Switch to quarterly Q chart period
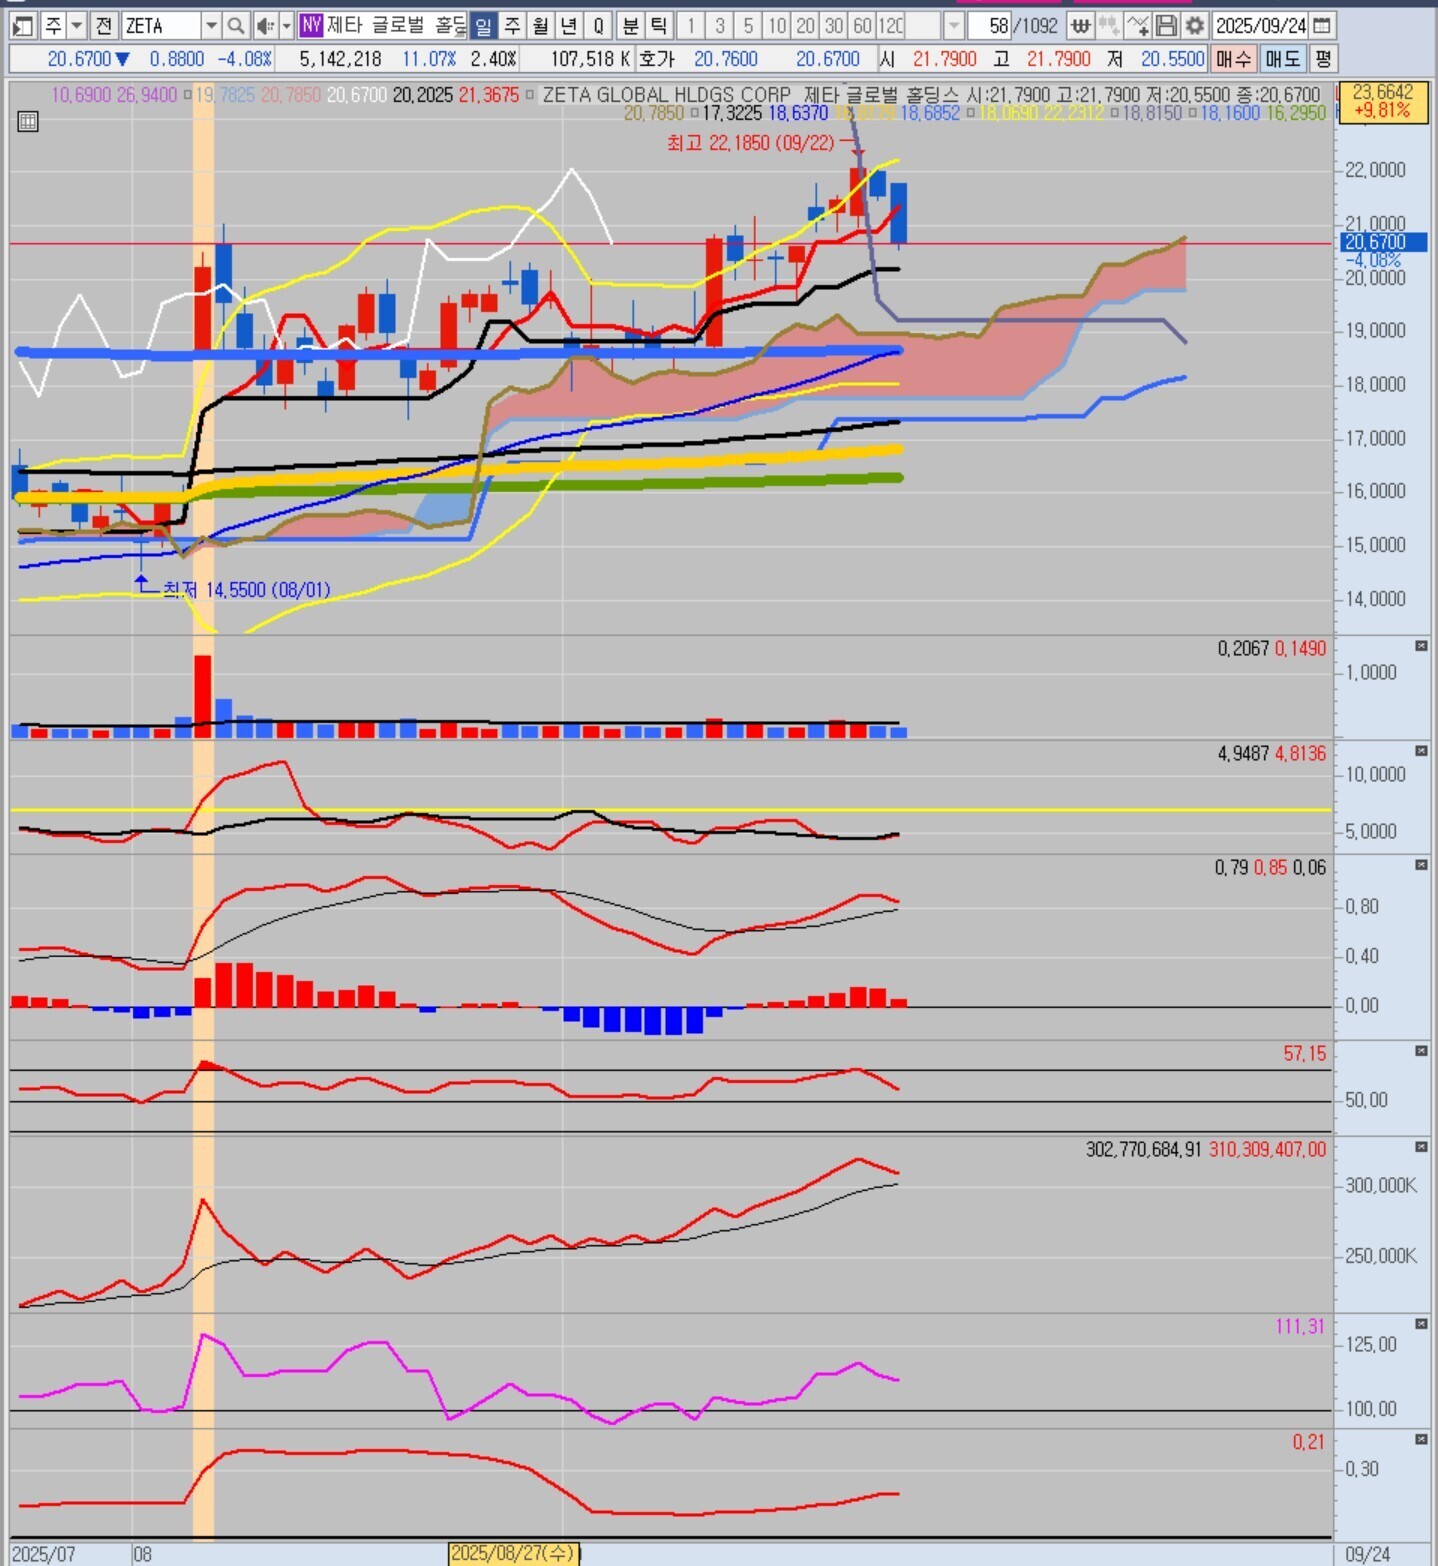Image resolution: width=1438 pixels, height=1566 pixels. [x=599, y=25]
